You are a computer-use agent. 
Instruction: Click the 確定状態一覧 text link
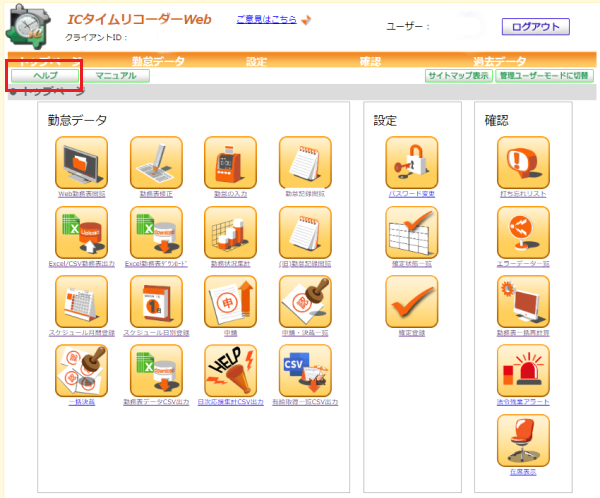[412, 264]
